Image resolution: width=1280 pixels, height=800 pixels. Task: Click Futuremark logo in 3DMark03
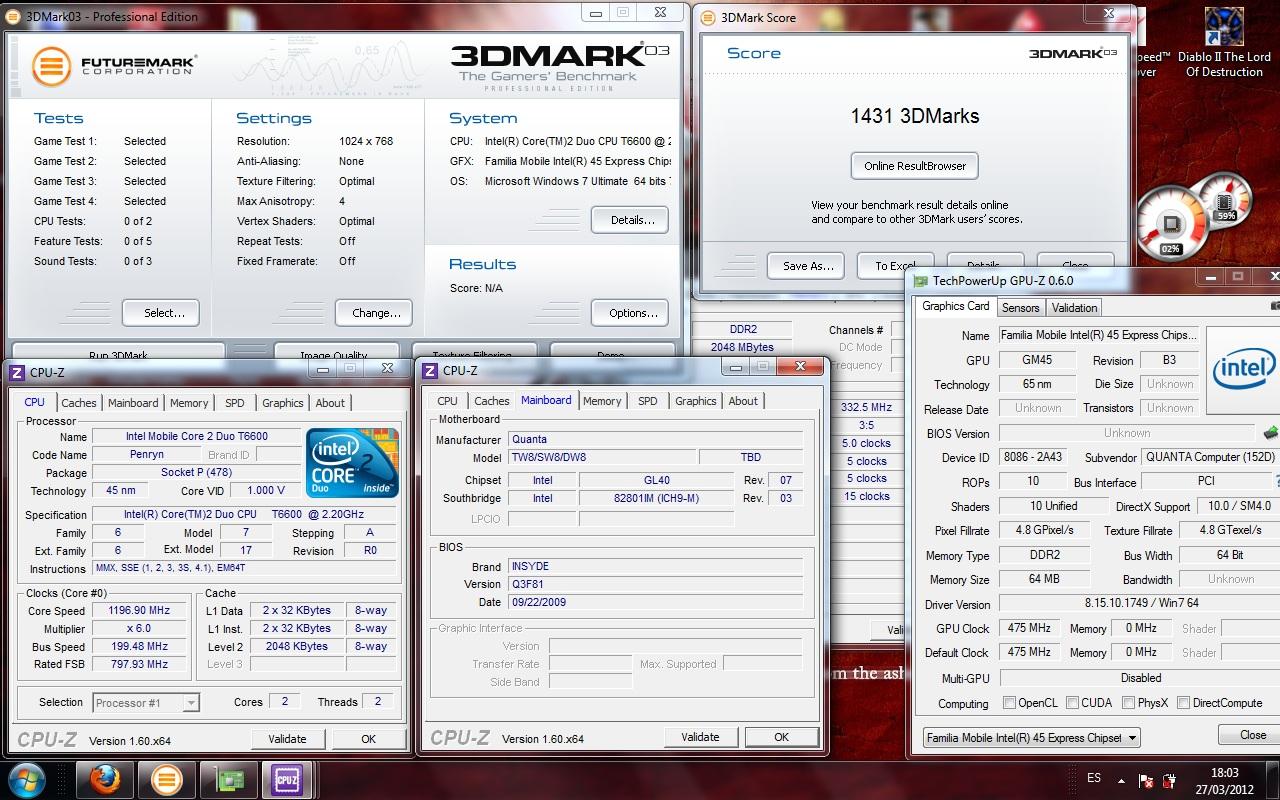coord(113,65)
